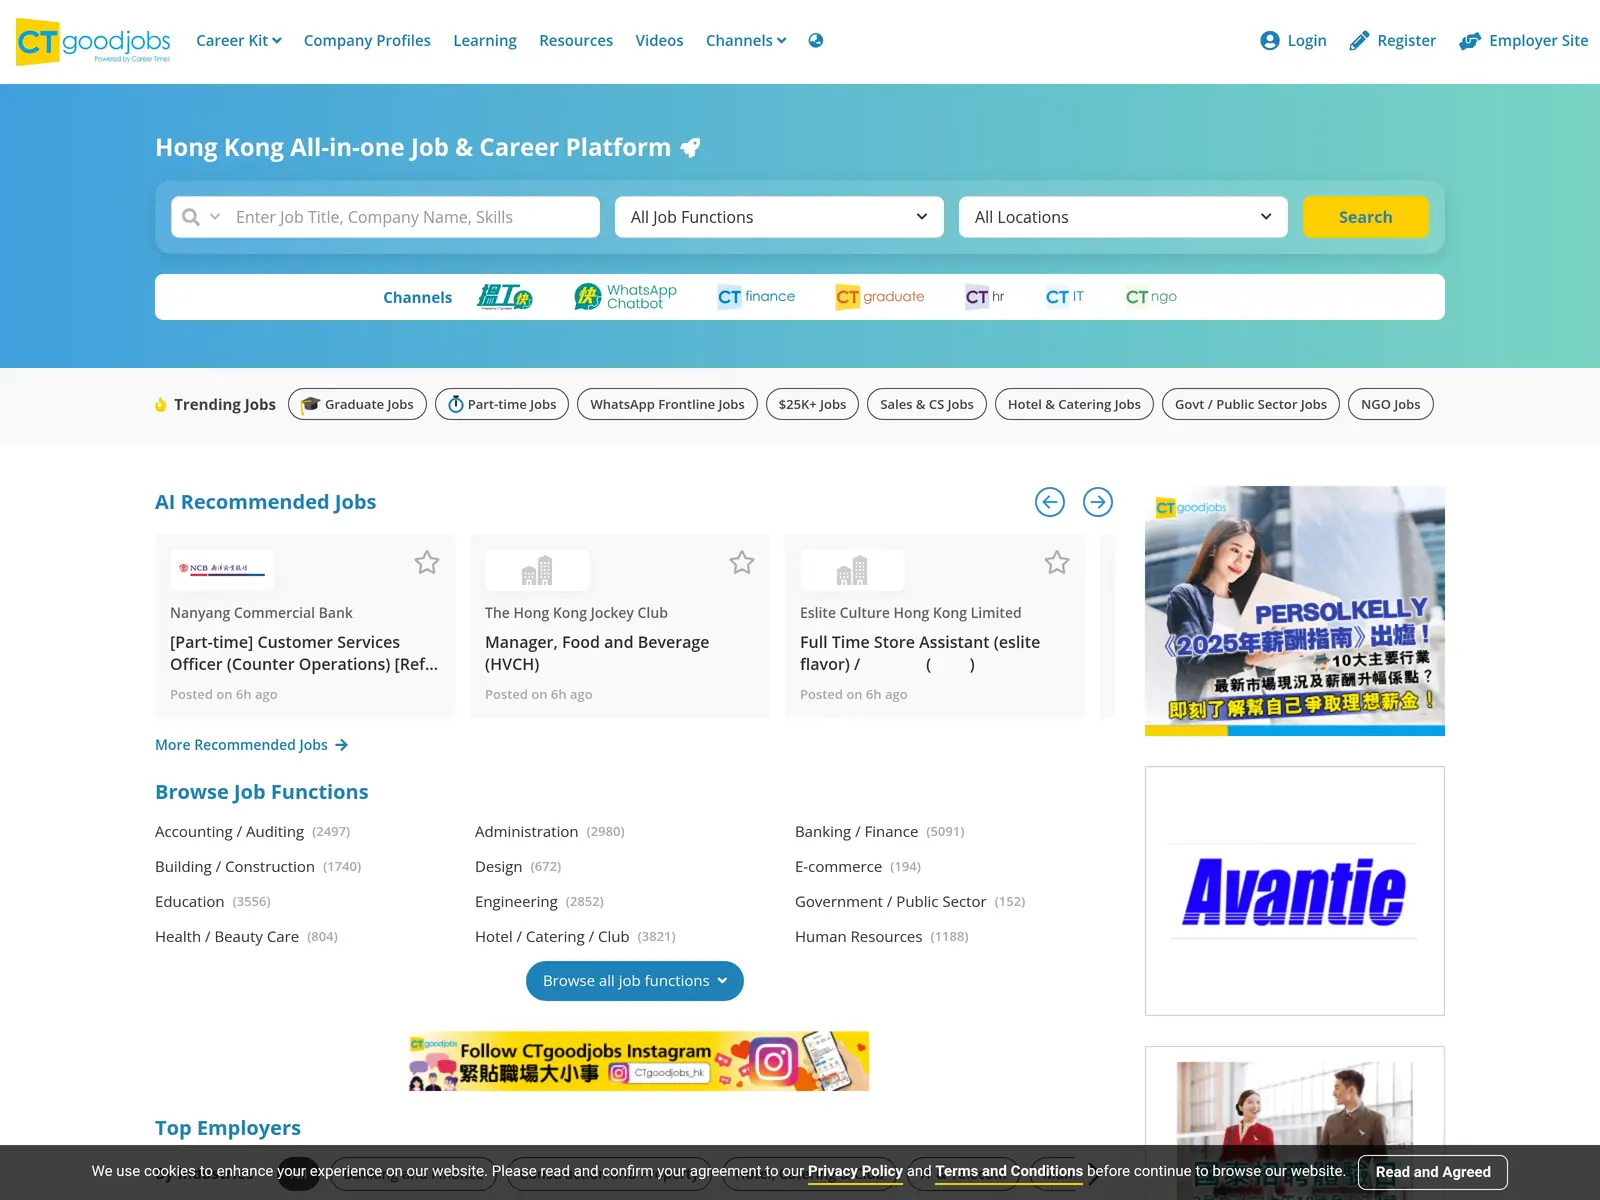Open the Learning menu item
Screen dimensions: 1600x1200
coord(485,41)
